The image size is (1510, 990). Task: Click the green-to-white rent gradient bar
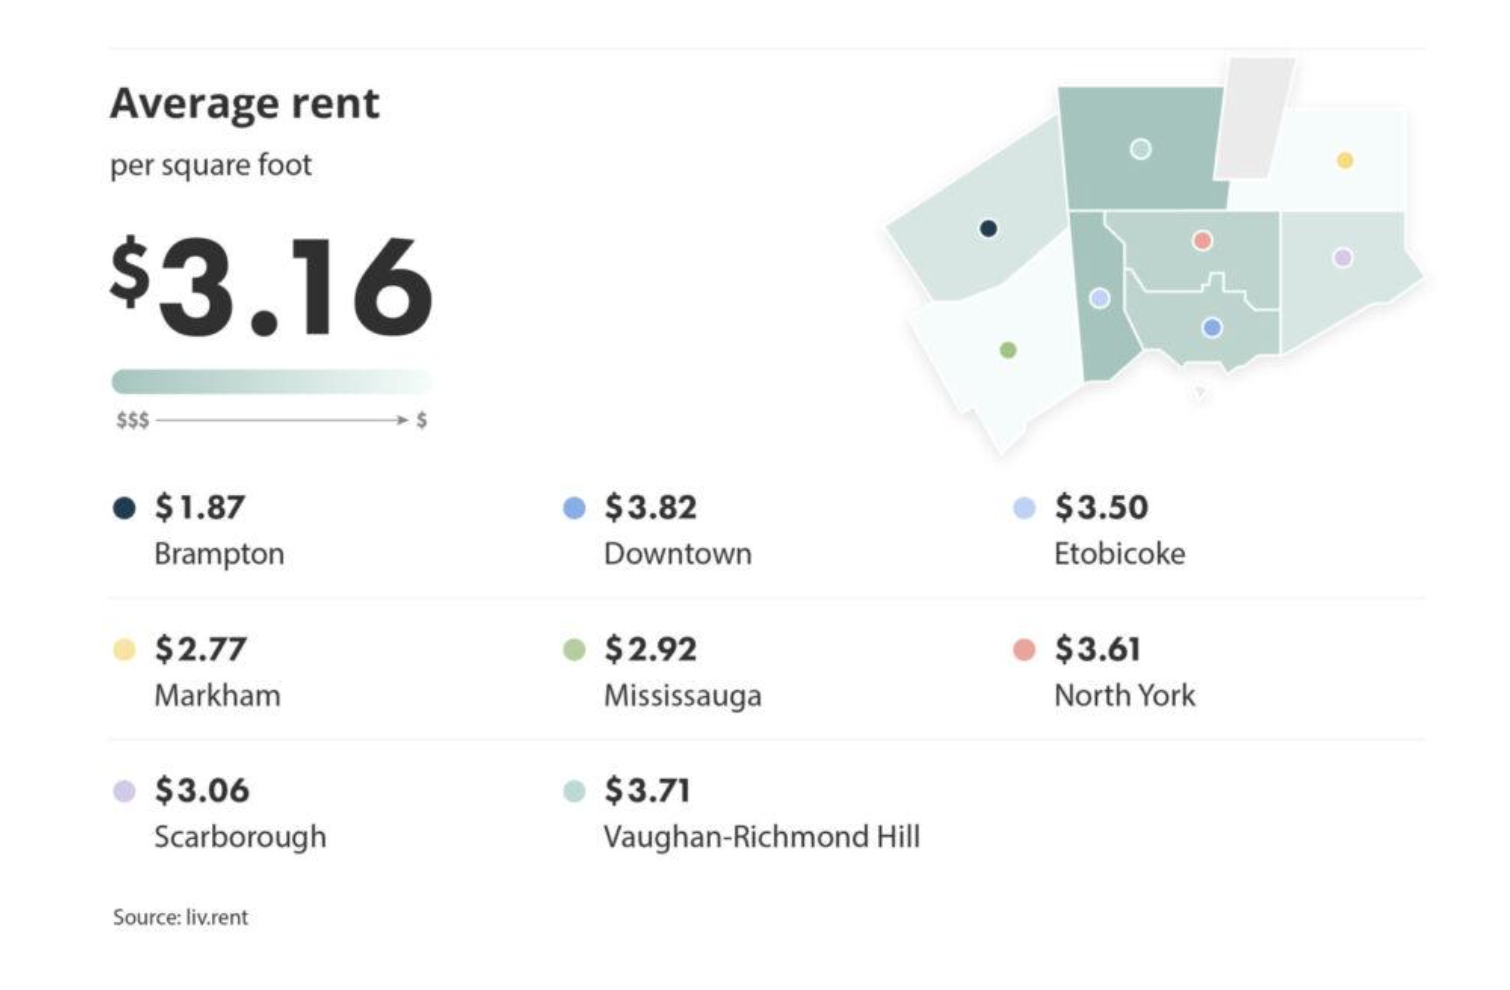pos(271,381)
